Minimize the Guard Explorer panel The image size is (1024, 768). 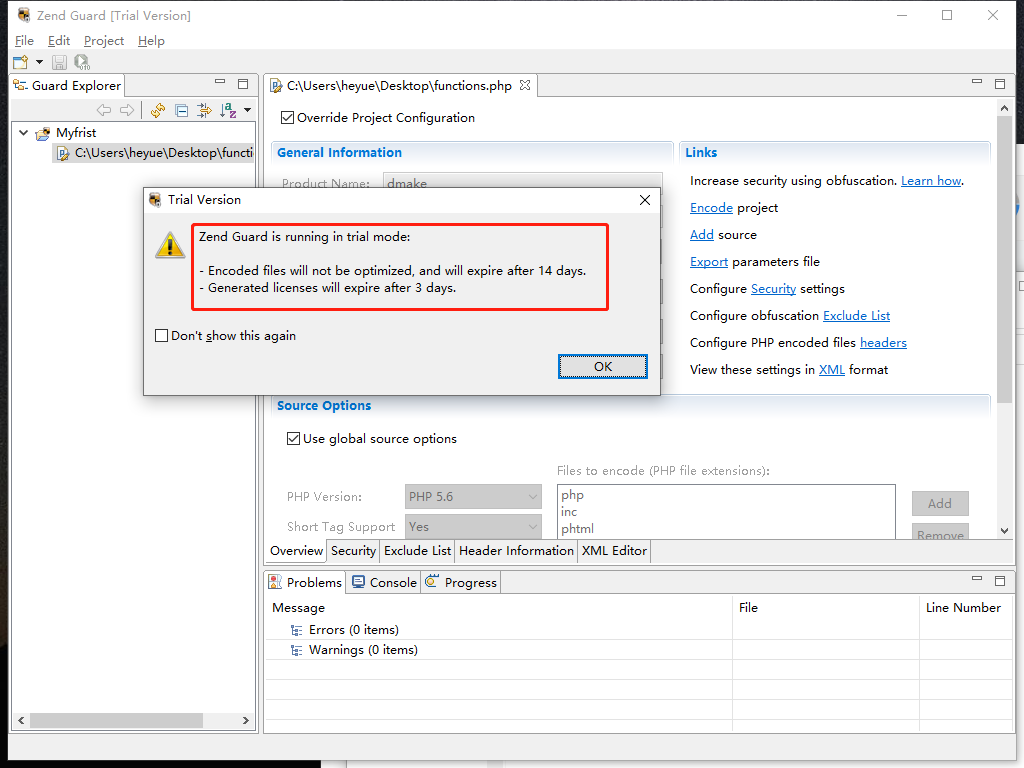(220, 82)
